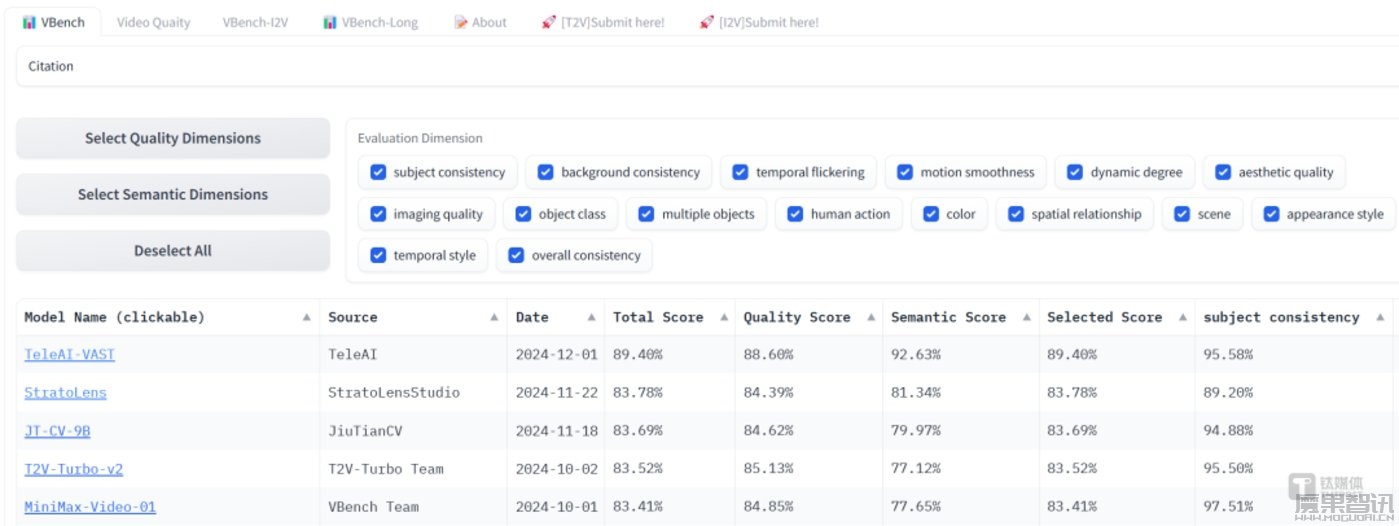Select the active VBench tab
Viewport: 1399px width, 526px height.
pyautogui.click(x=53, y=22)
